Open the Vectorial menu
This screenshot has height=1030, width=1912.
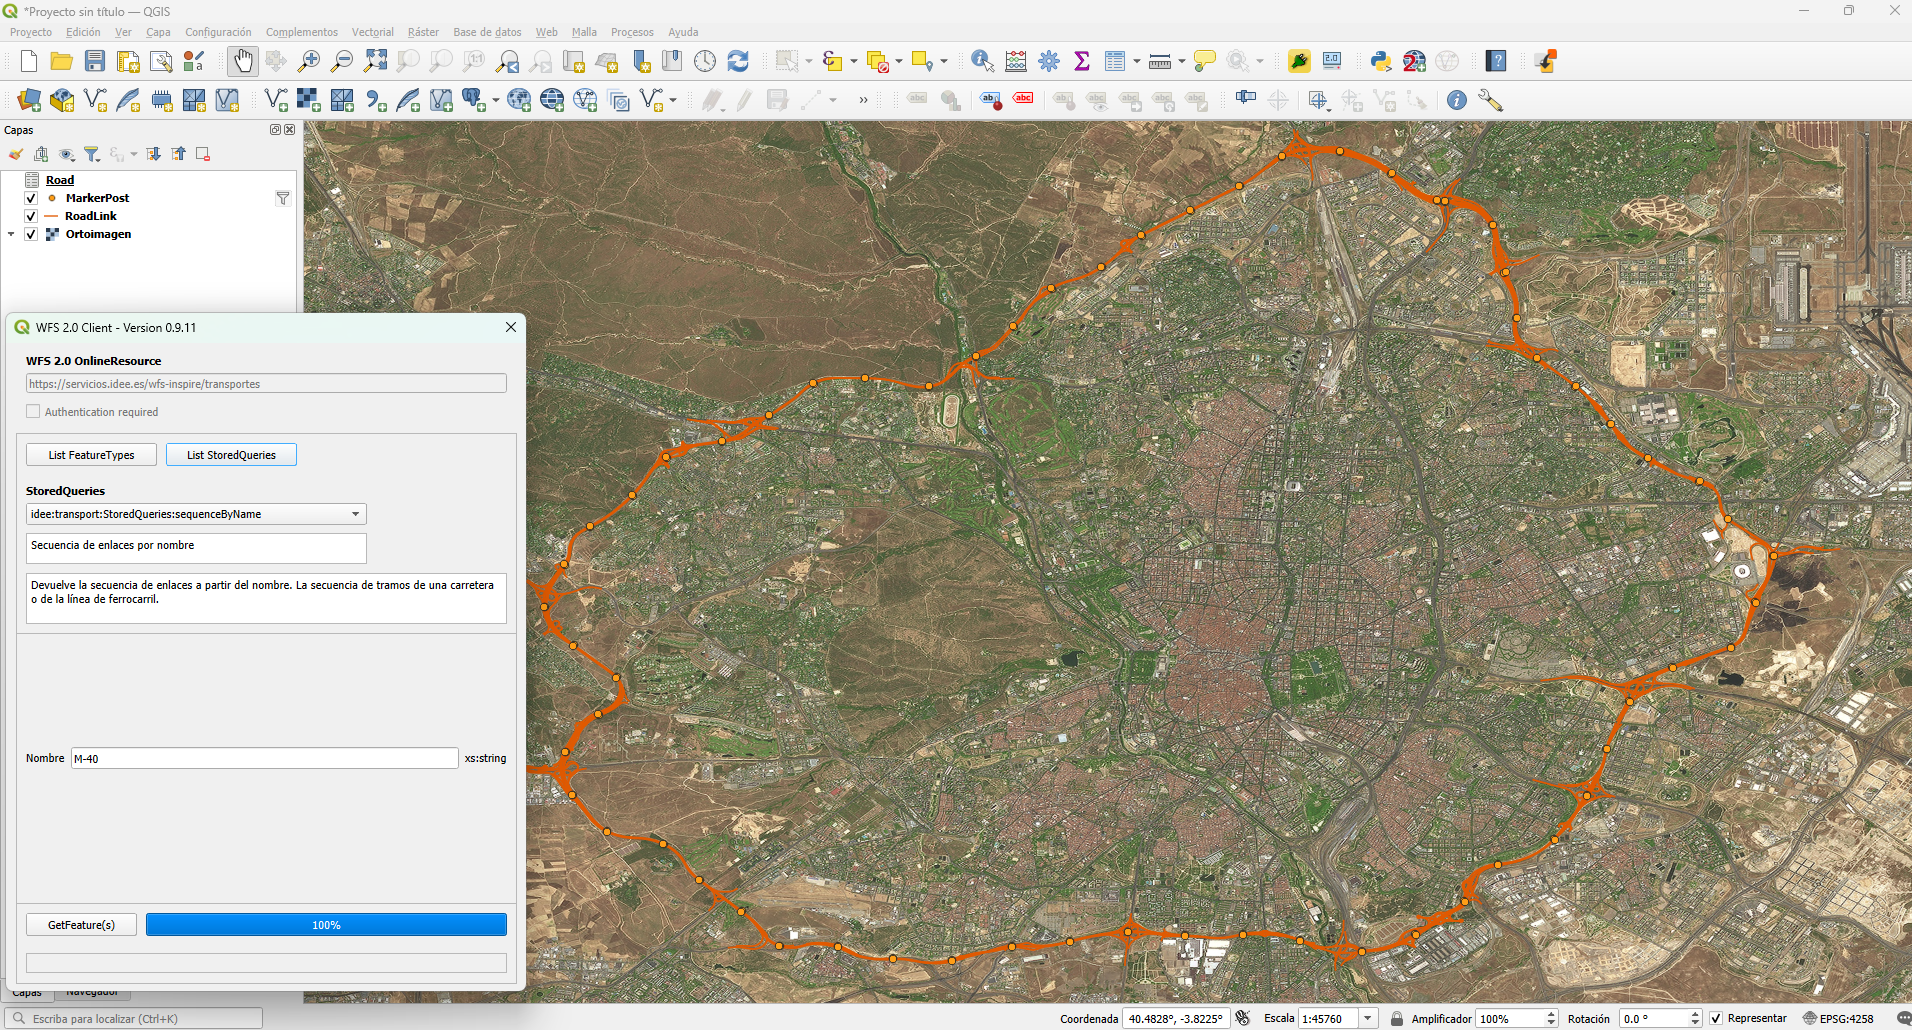tap(372, 32)
